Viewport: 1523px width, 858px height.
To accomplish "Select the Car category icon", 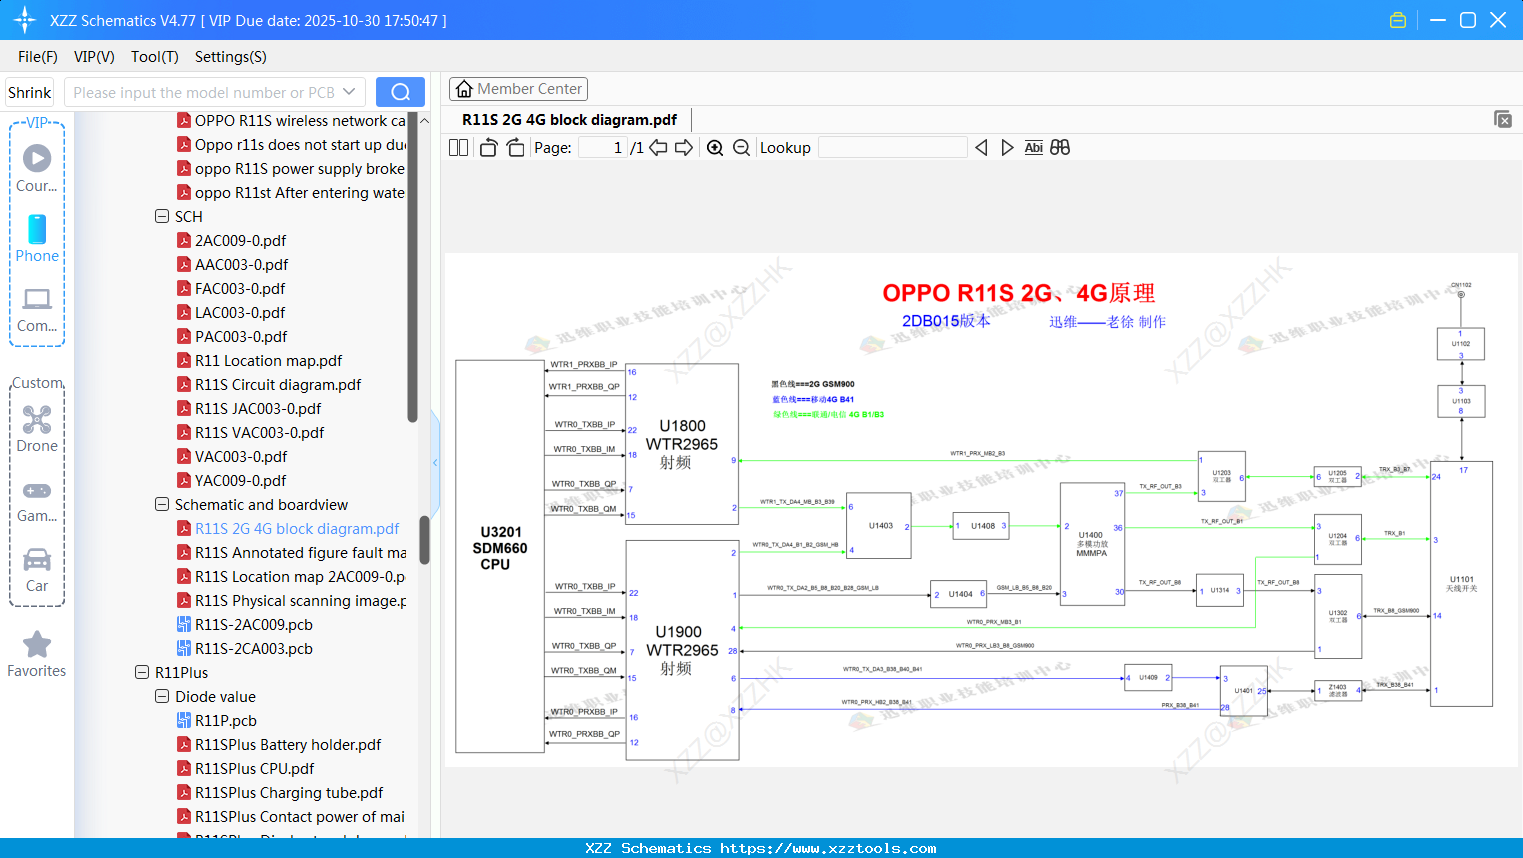I will 37,570.
